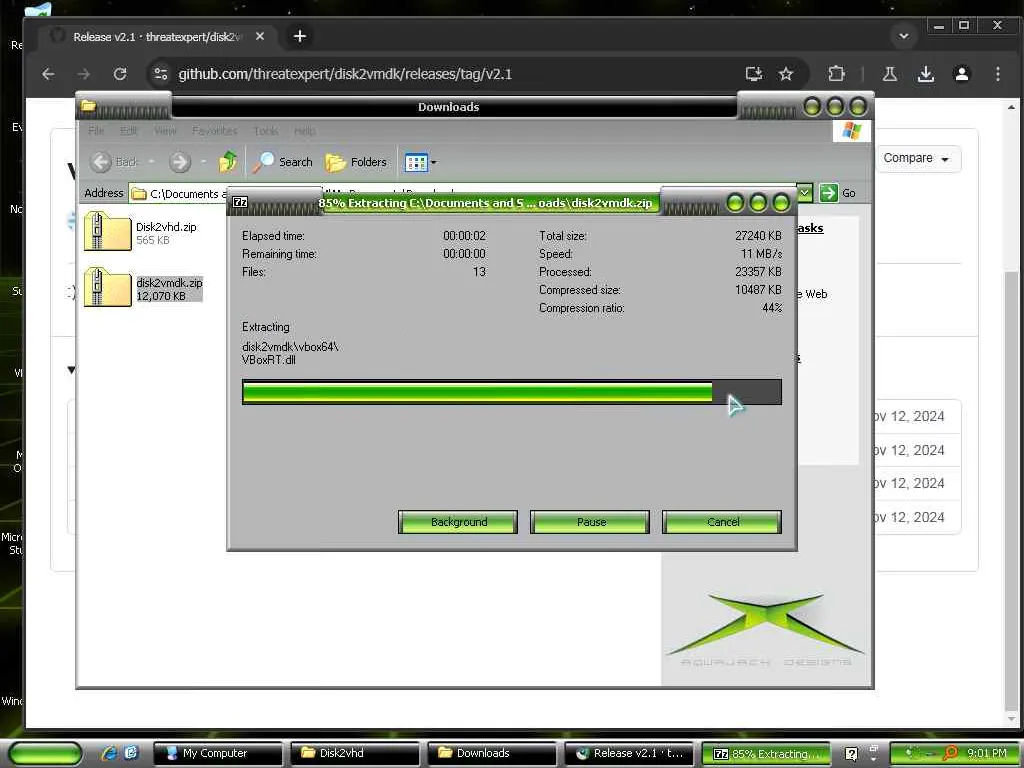Viewport: 1024px width, 768px height.
Task: Click the Start button
Action: (45, 754)
